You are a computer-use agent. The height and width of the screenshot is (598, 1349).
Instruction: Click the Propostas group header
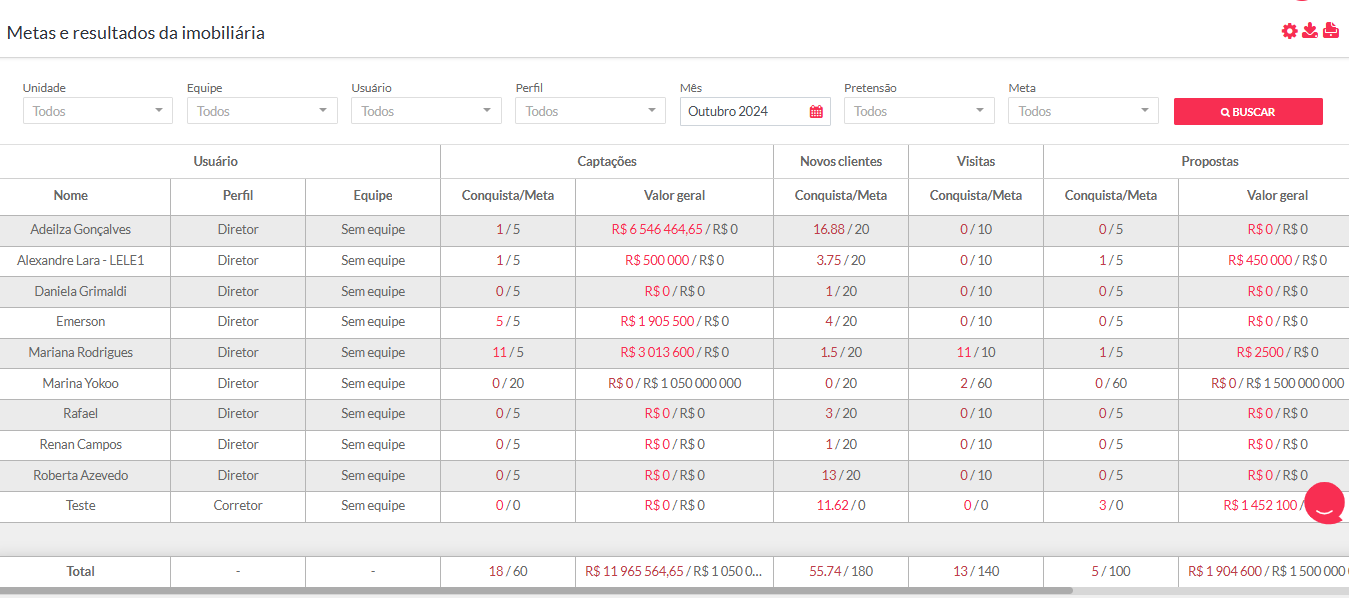click(x=1210, y=161)
